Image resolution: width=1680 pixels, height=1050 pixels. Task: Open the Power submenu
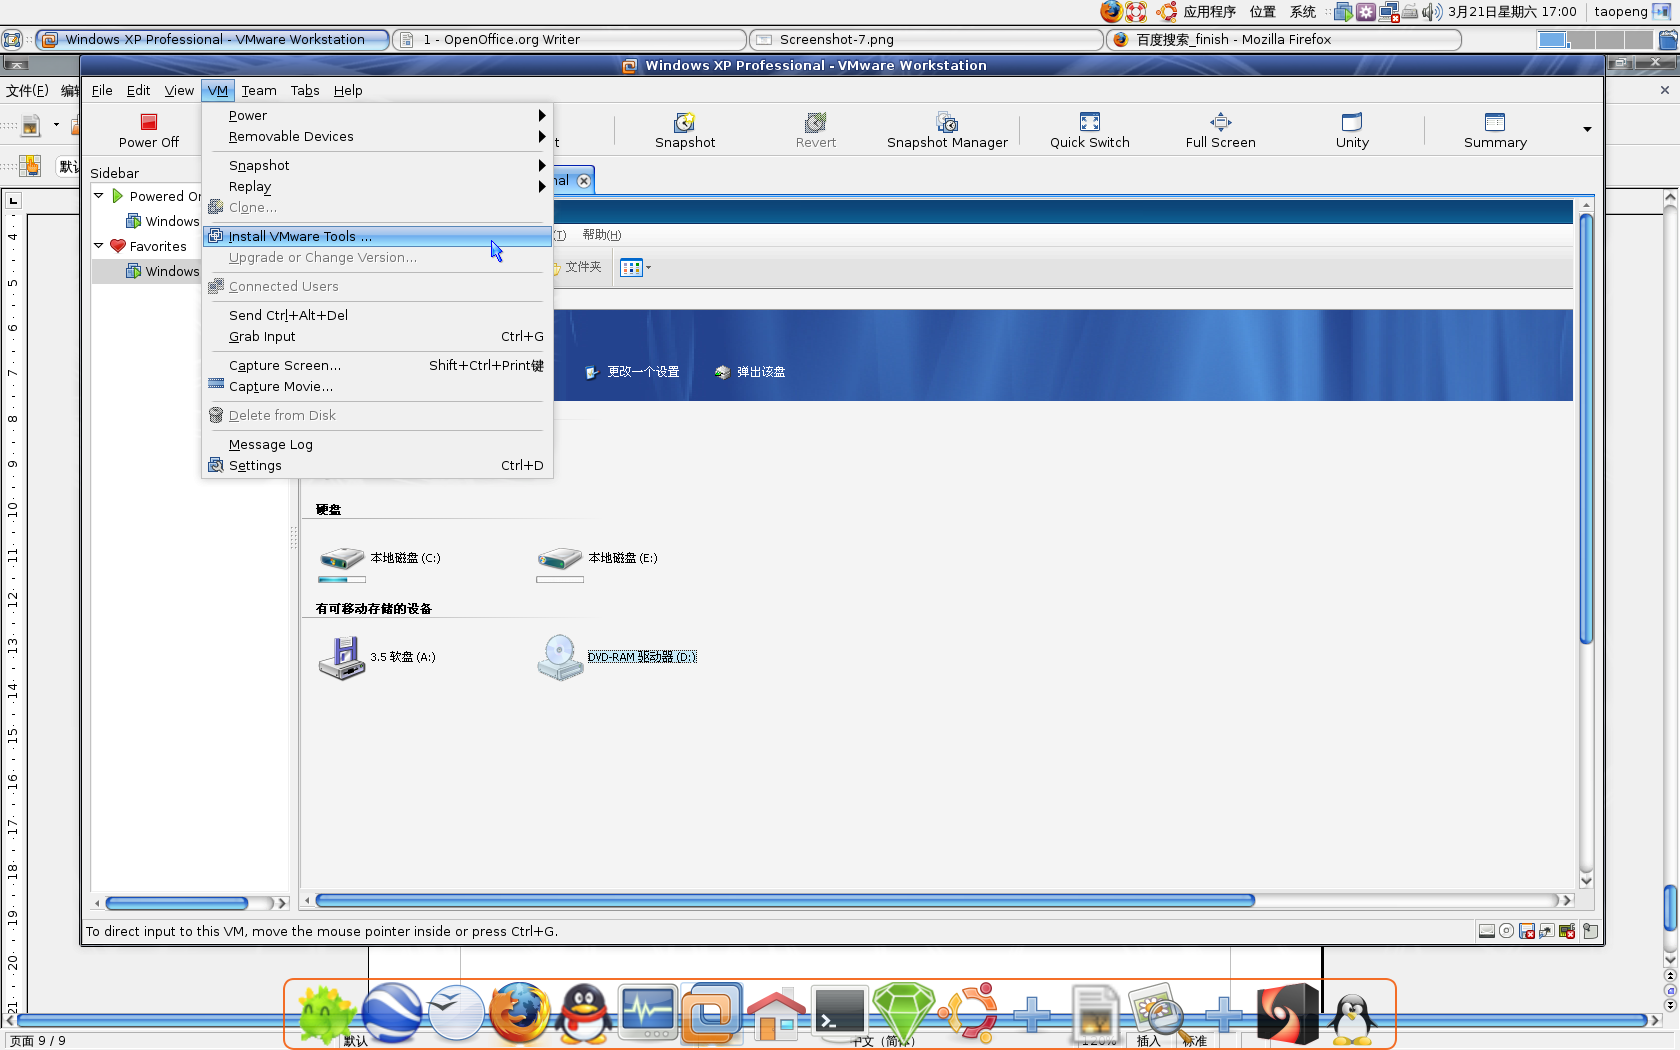coord(377,115)
